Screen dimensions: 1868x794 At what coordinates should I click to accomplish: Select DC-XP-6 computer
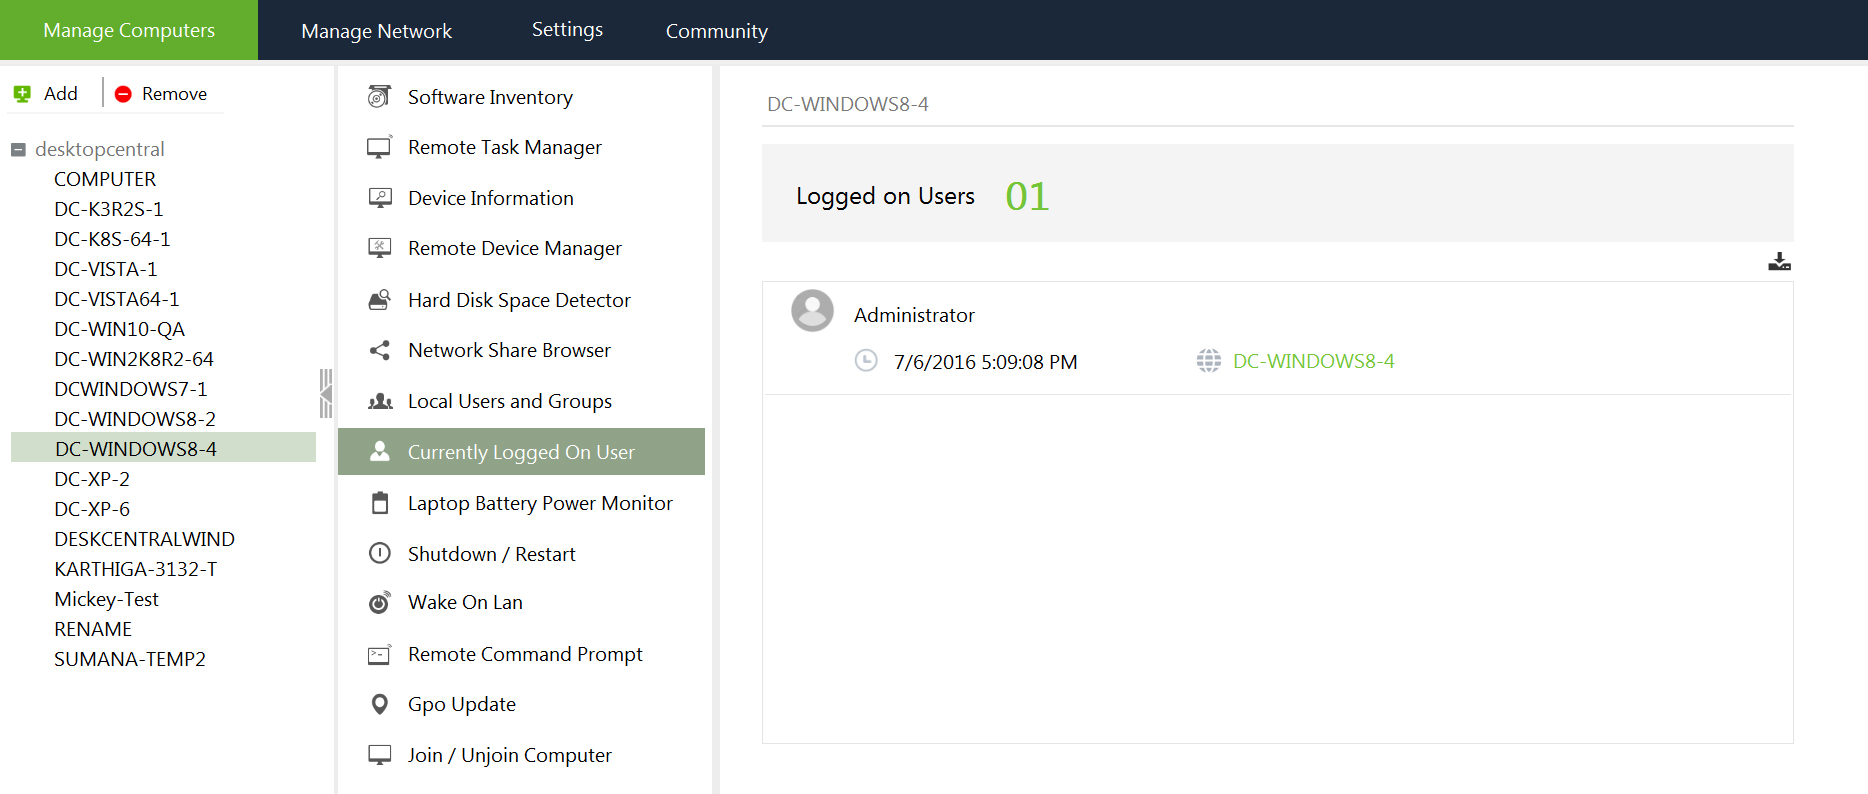coord(92,509)
